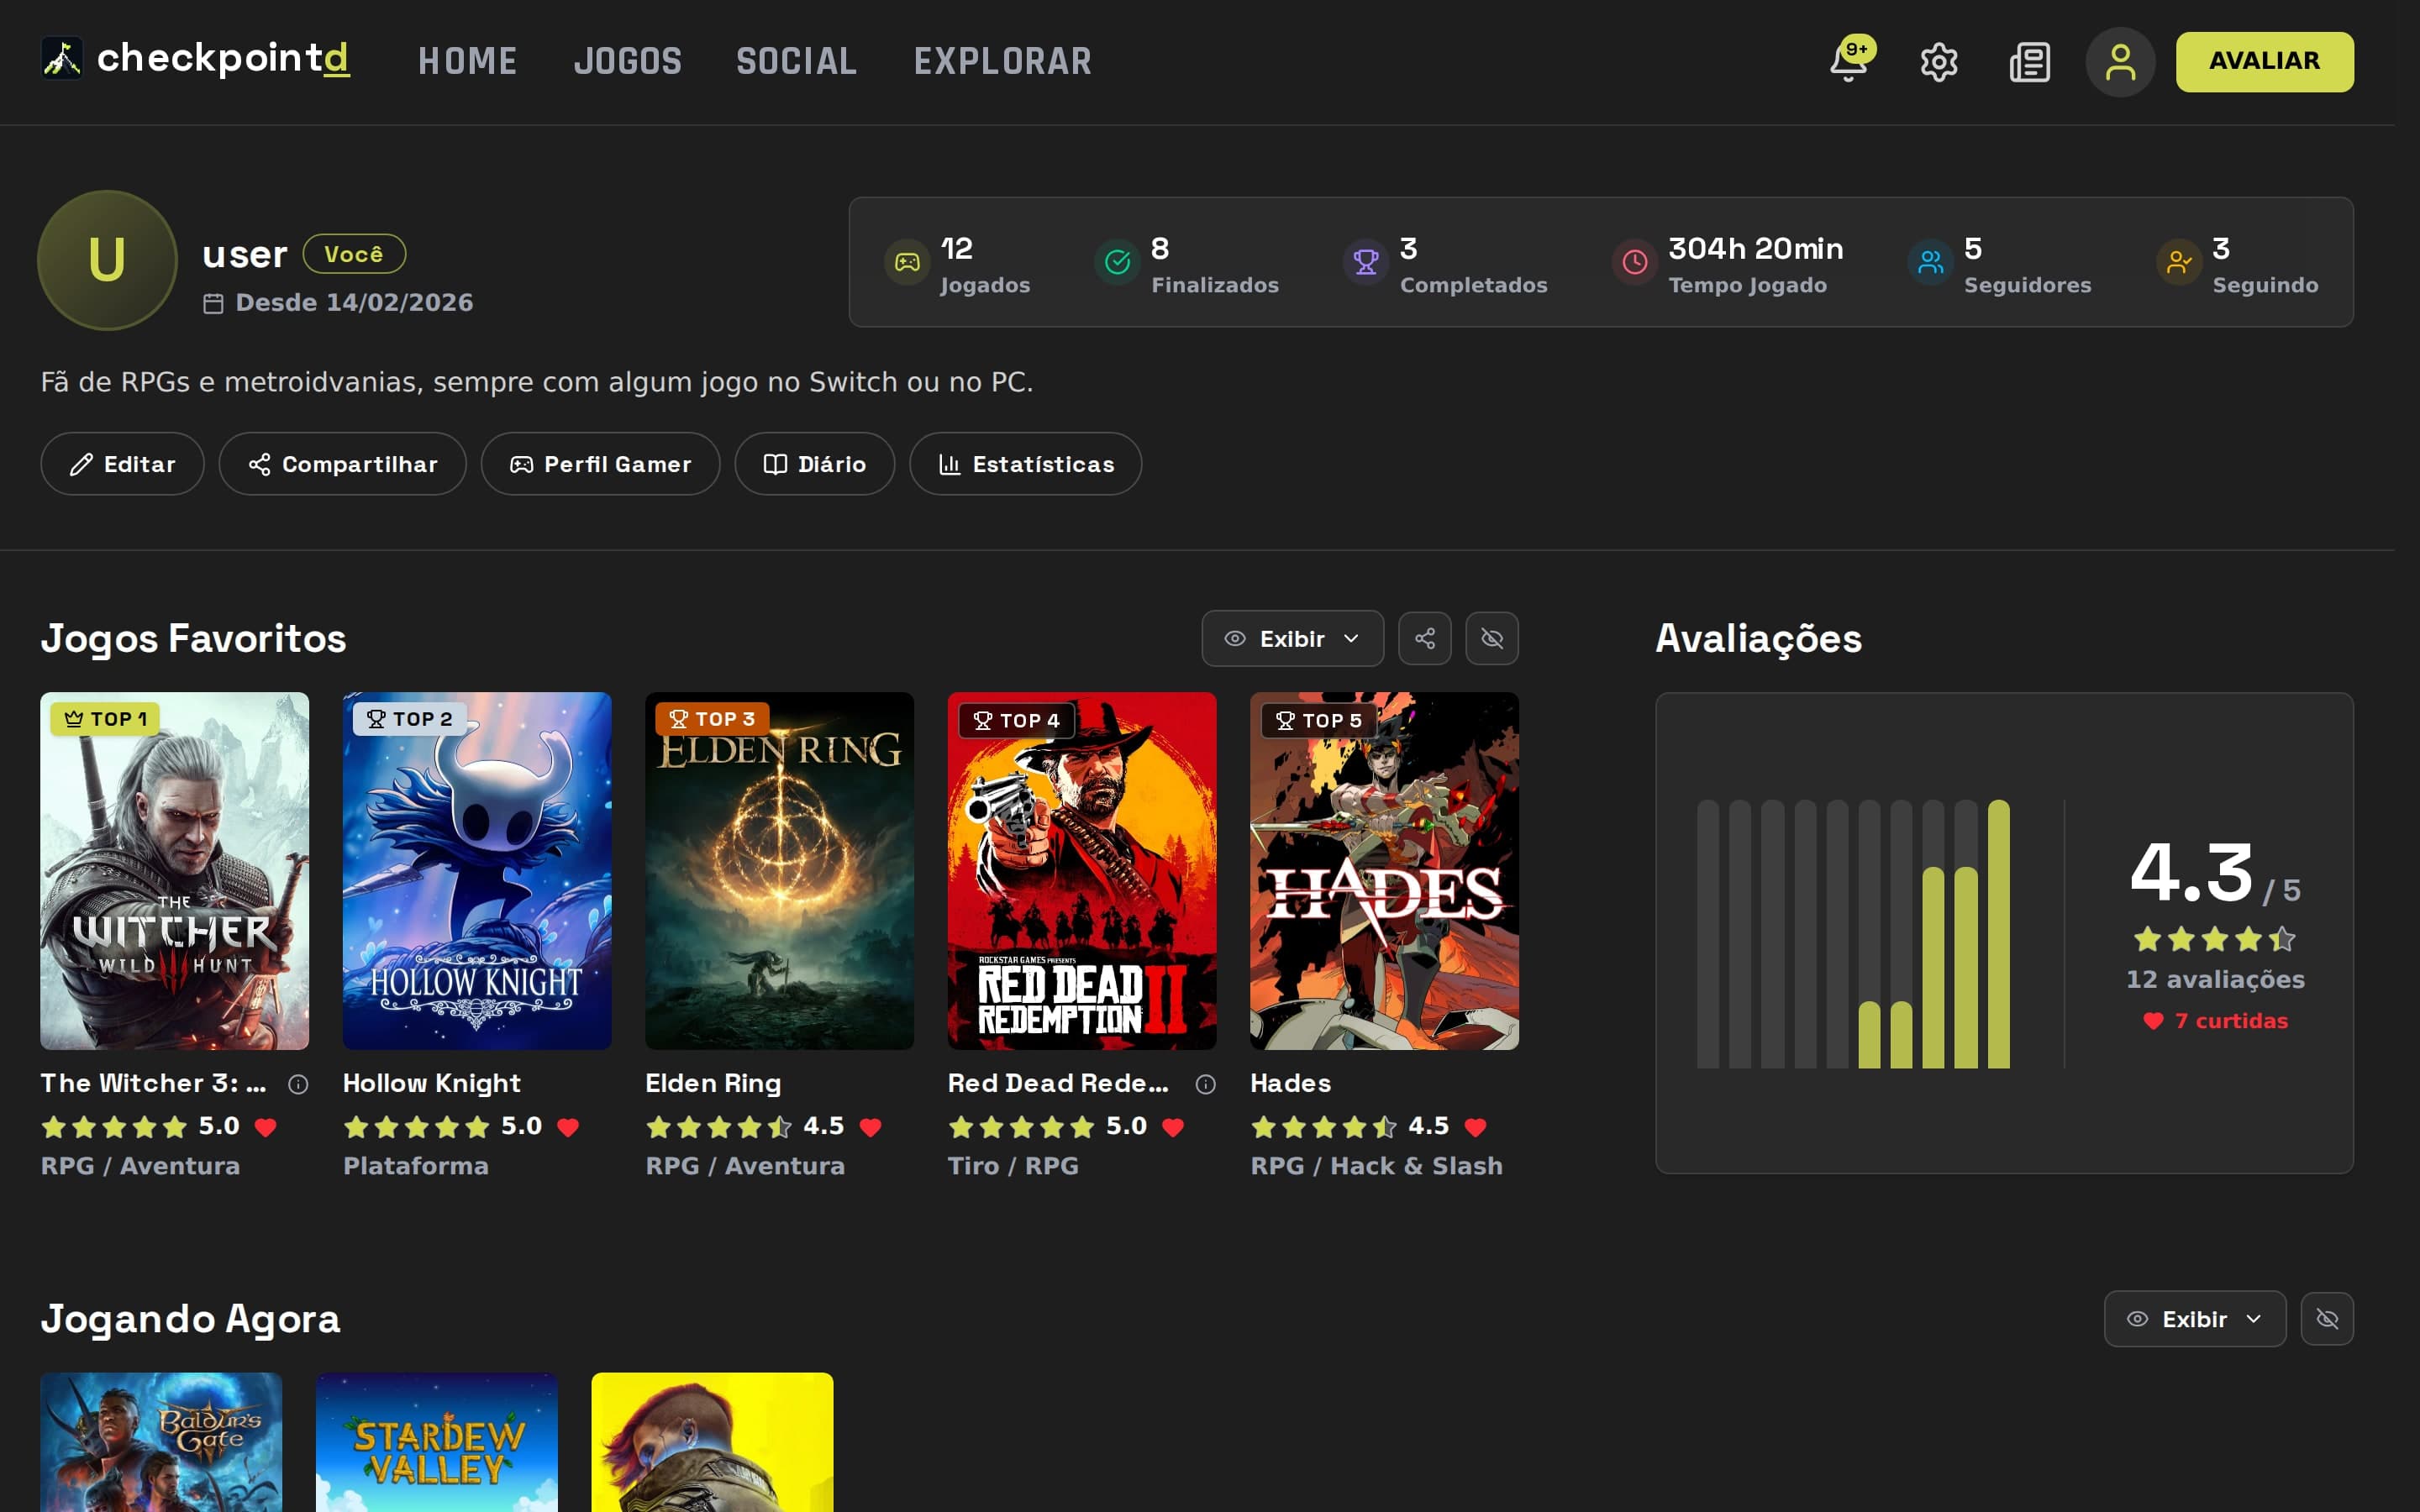Viewport: 2420px width, 1512px height.
Task: Toggle the heart on The Witcher 3
Action: click(x=266, y=1127)
